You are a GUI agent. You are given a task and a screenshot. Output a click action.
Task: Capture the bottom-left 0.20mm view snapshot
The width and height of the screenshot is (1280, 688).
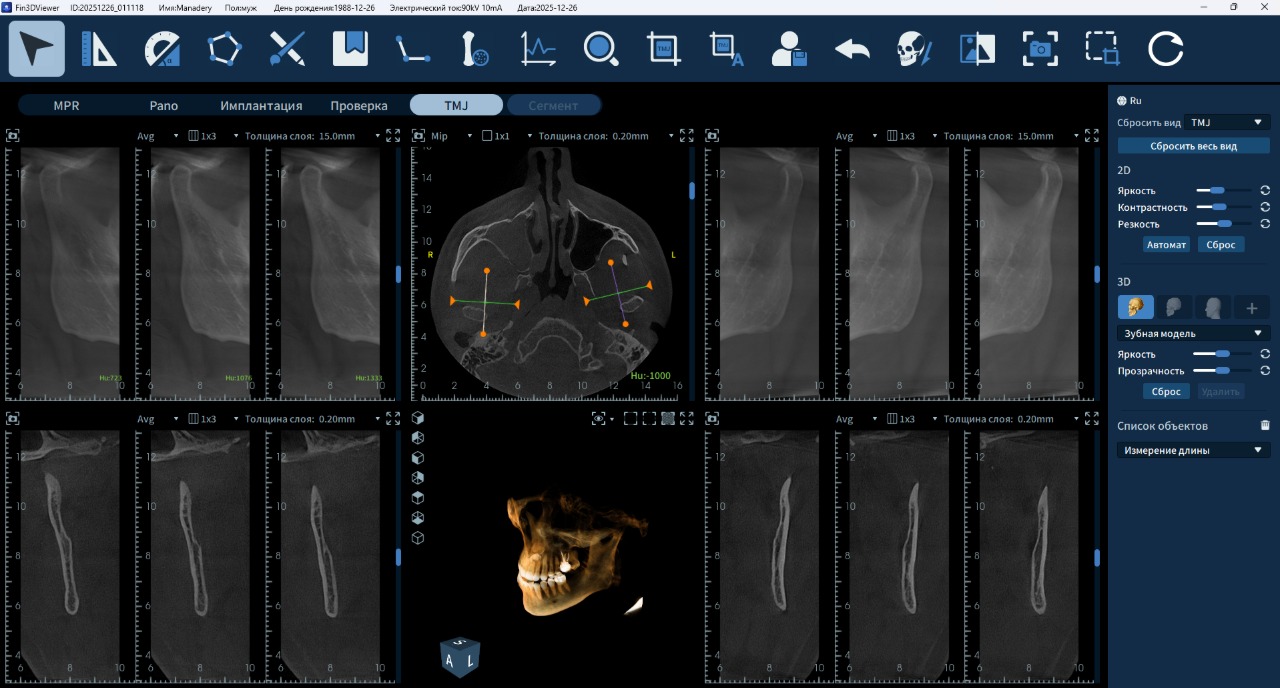click(13, 419)
